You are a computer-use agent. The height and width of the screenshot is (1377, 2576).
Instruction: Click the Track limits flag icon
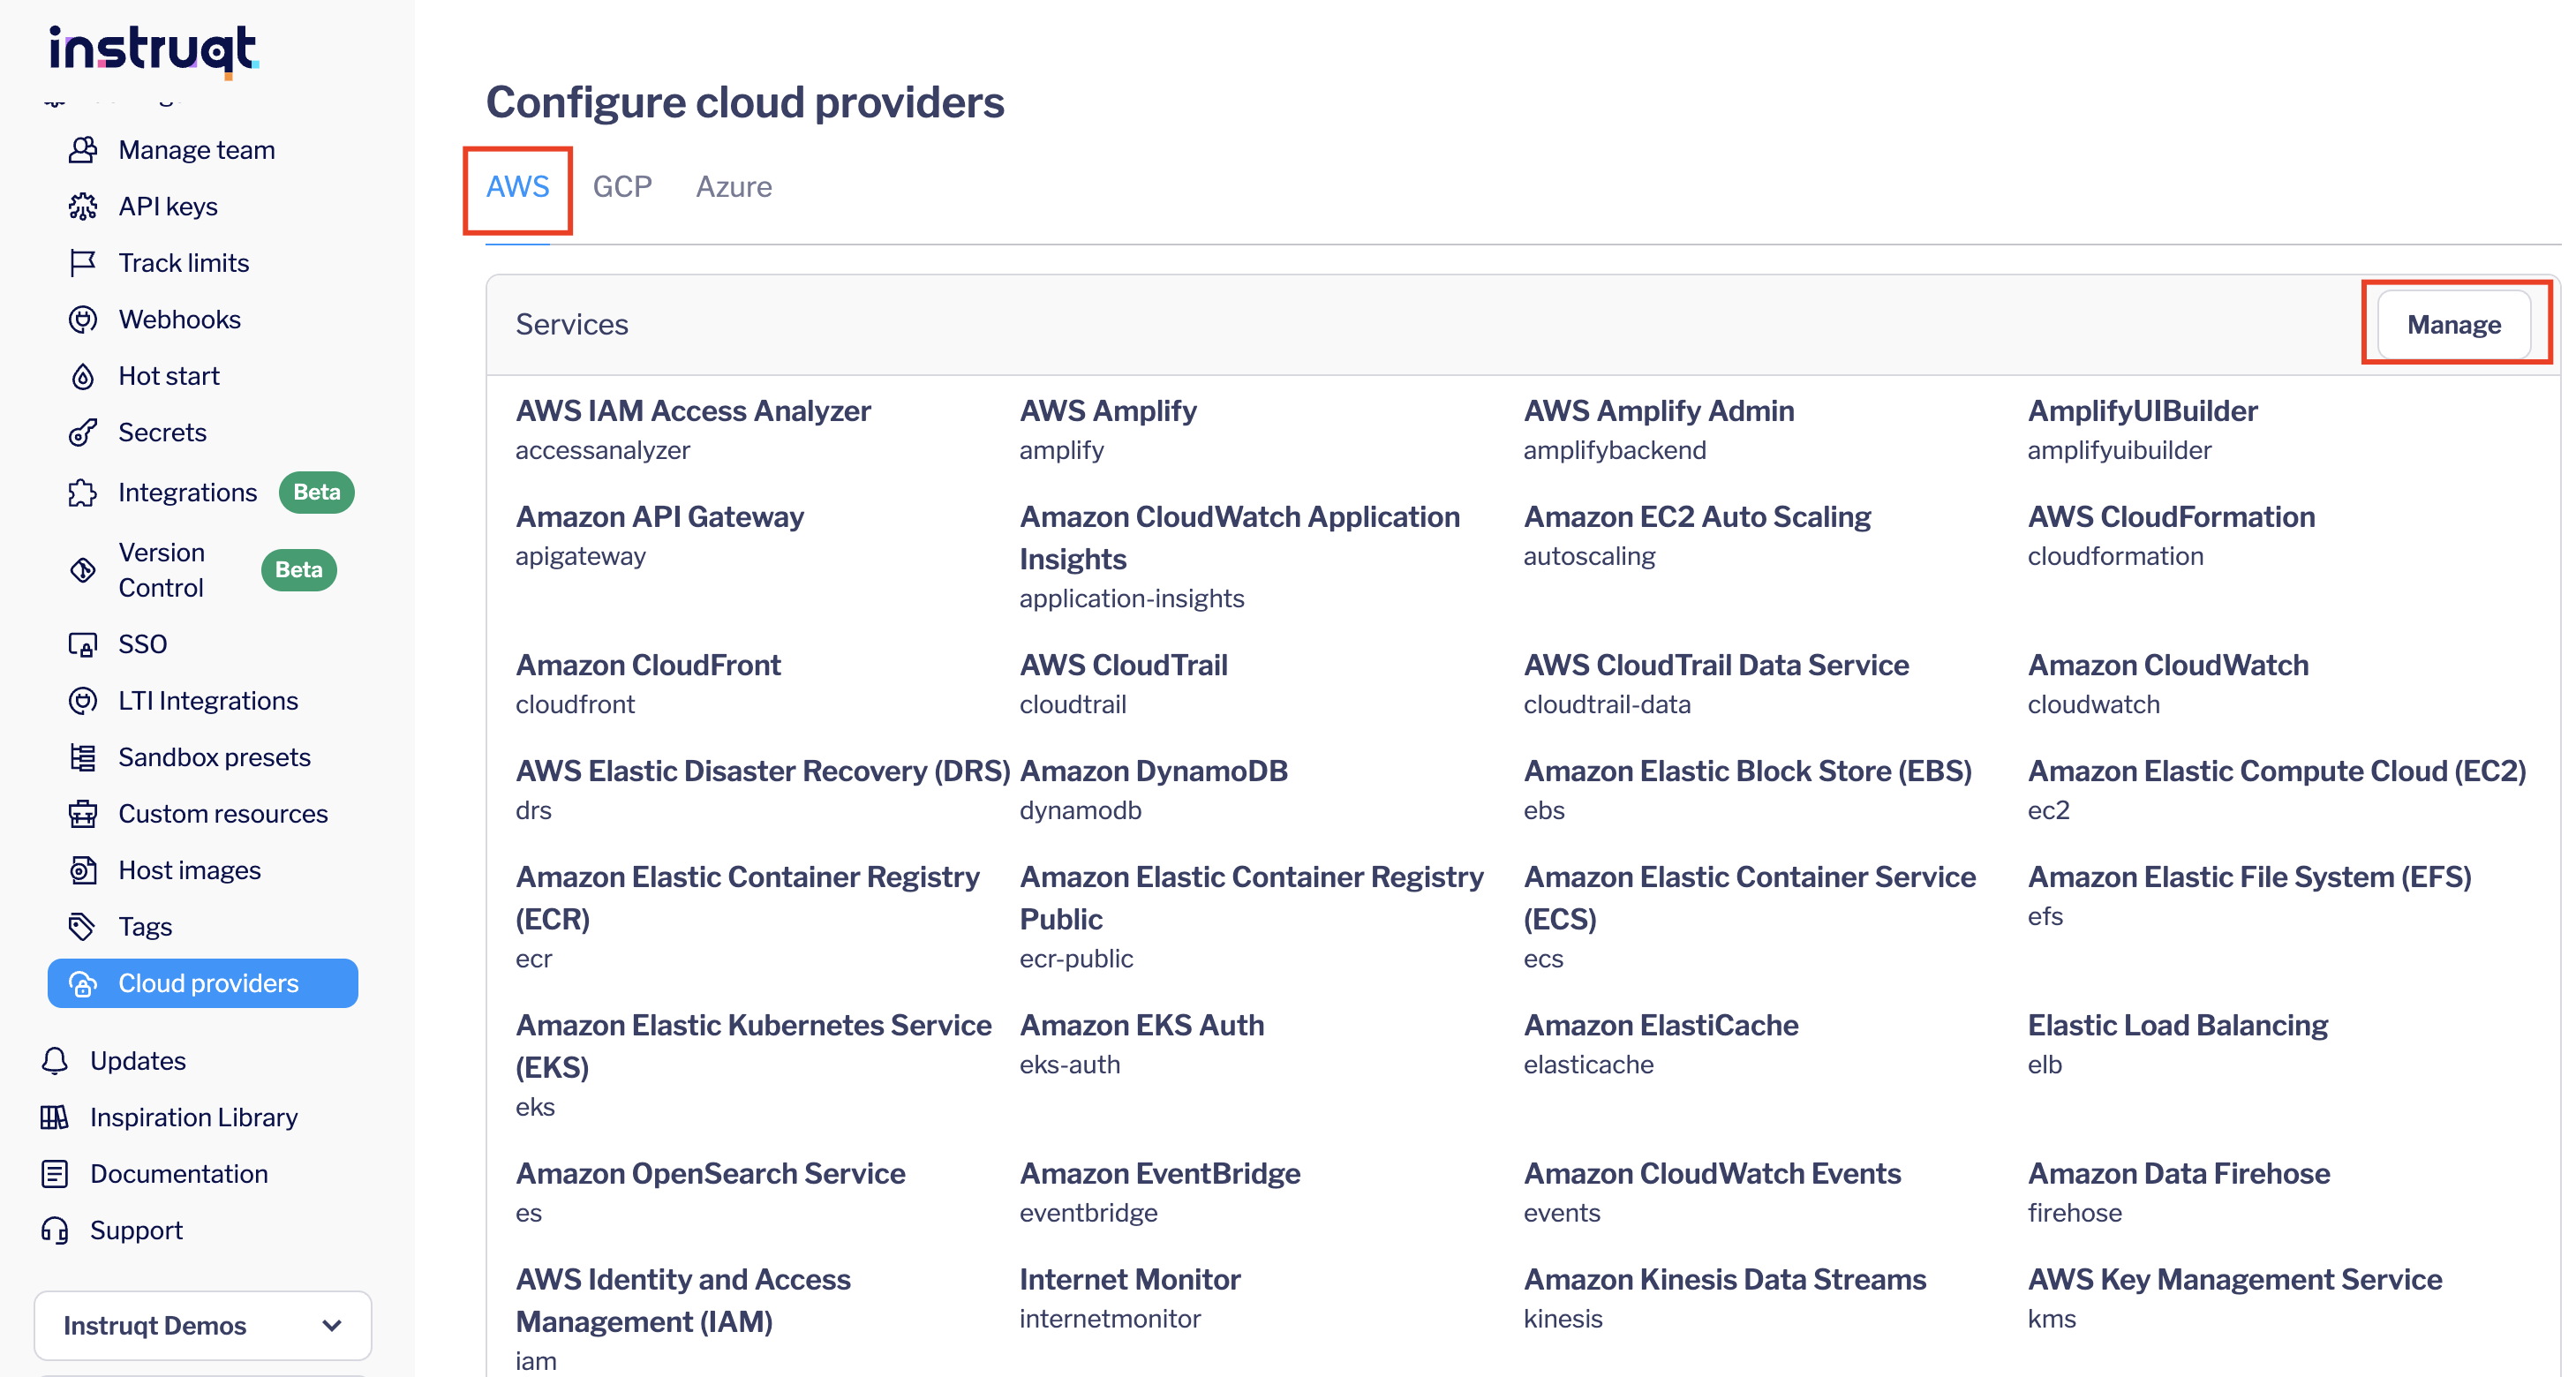(x=83, y=263)
